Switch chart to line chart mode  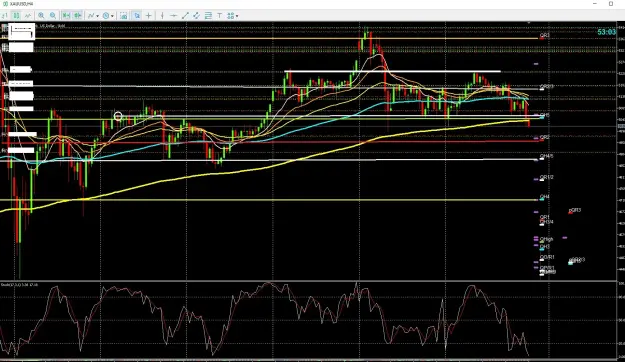[x=28, y=16]
